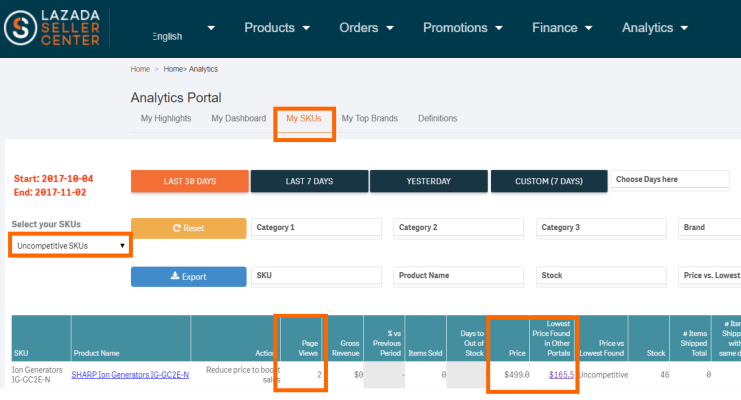The height and width of the screenshot is (400, 741).
Task: Select CUSTOM (7 DAYS) range
Action: coord(549,181)
